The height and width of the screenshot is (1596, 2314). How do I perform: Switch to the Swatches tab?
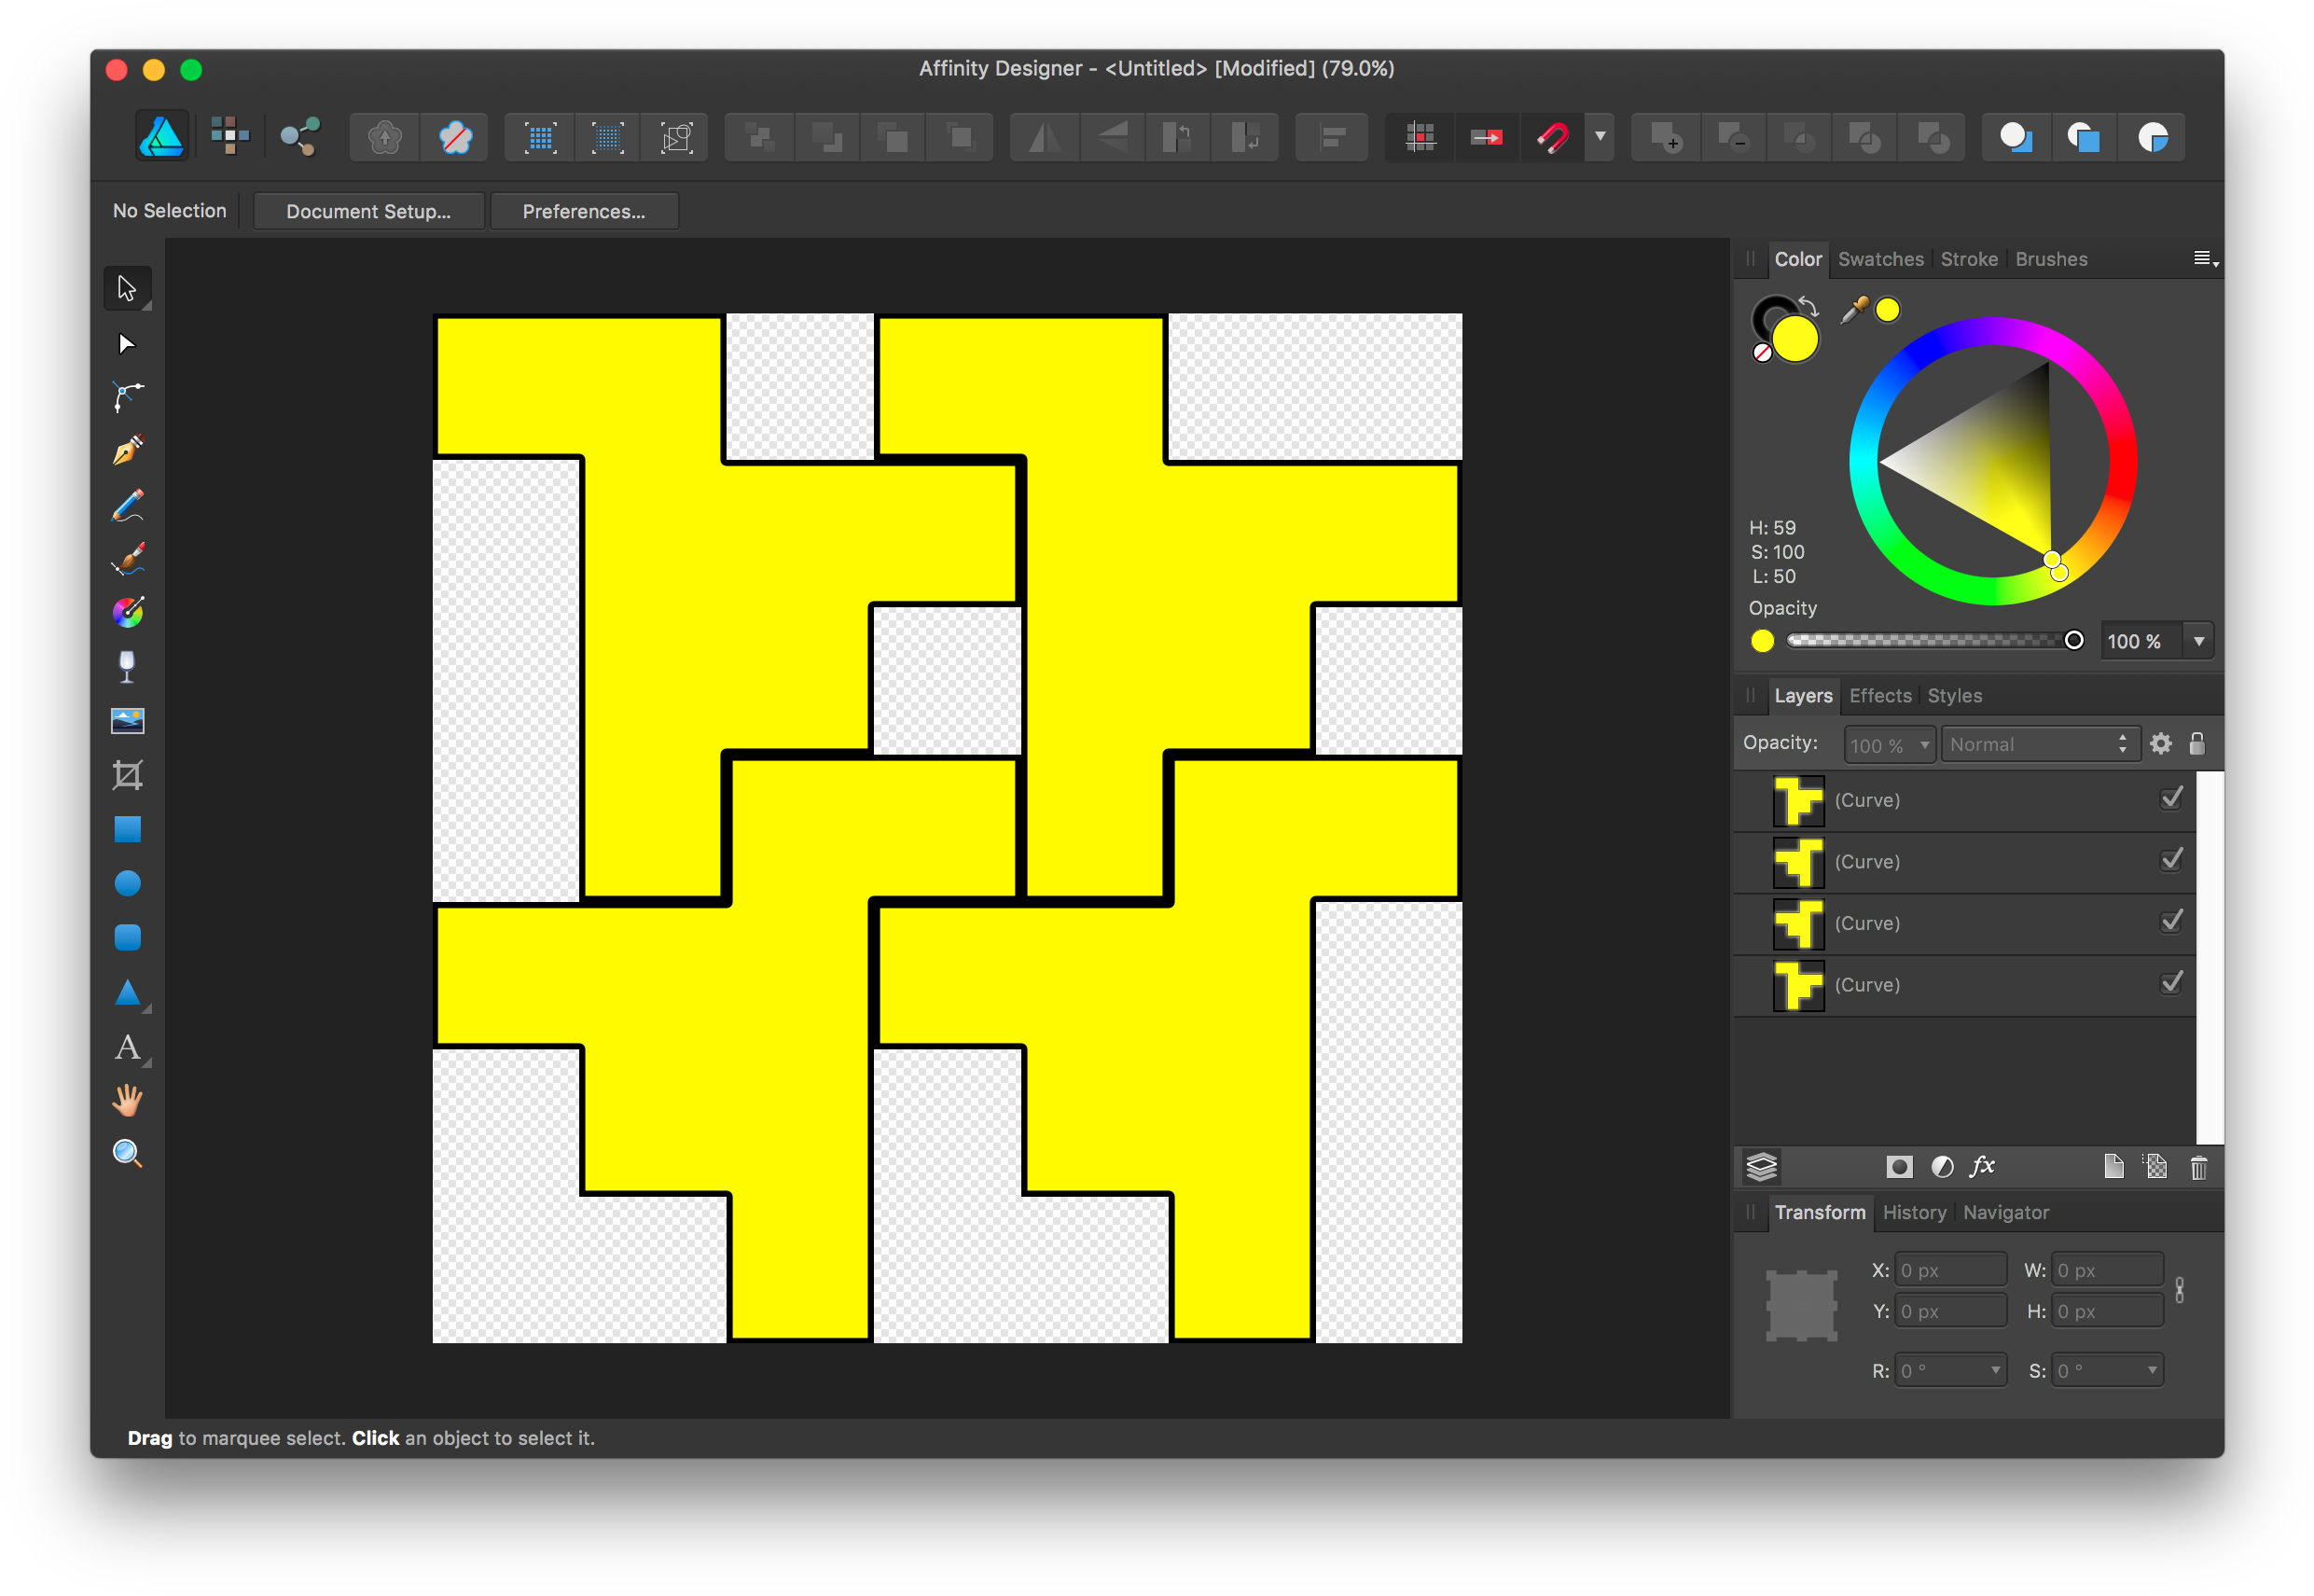point(1880,259)
